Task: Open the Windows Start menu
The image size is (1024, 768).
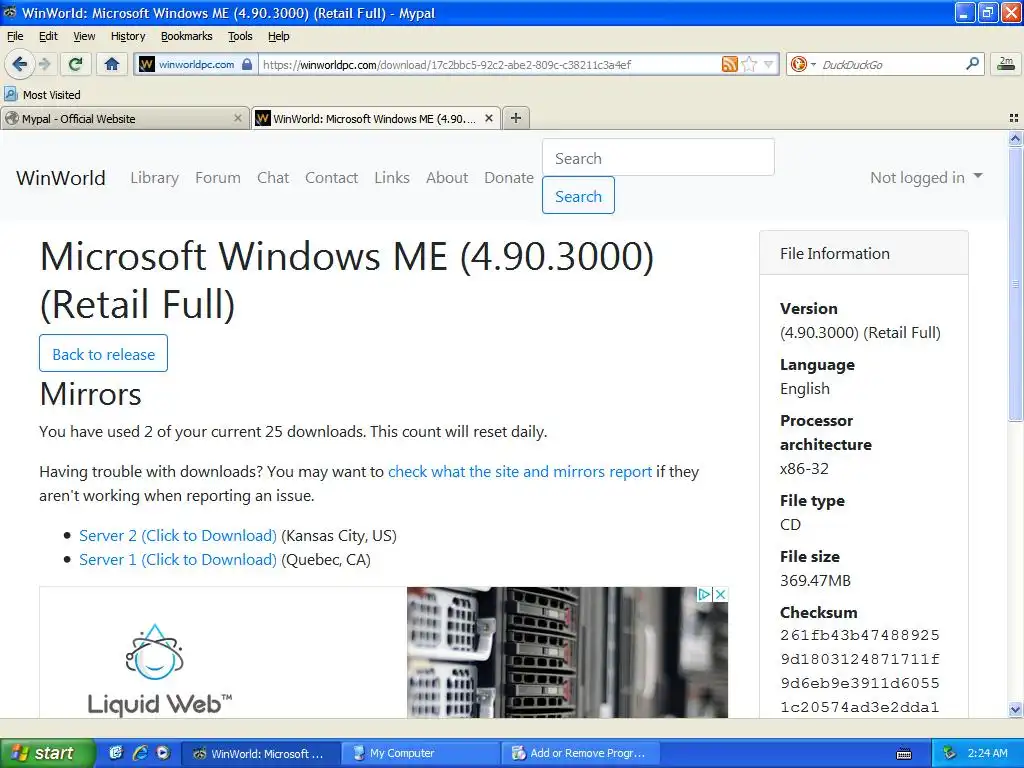Action: point(47,753)
